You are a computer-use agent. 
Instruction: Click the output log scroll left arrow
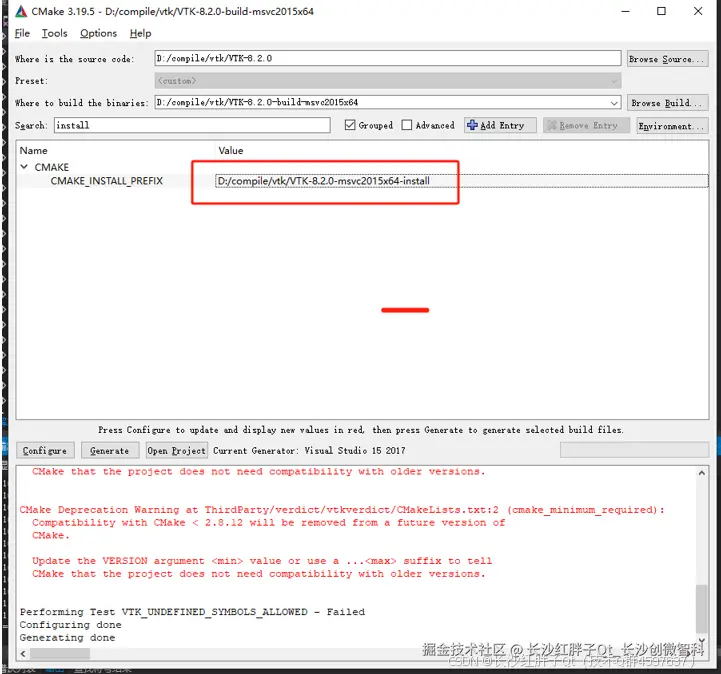point(23,653)
